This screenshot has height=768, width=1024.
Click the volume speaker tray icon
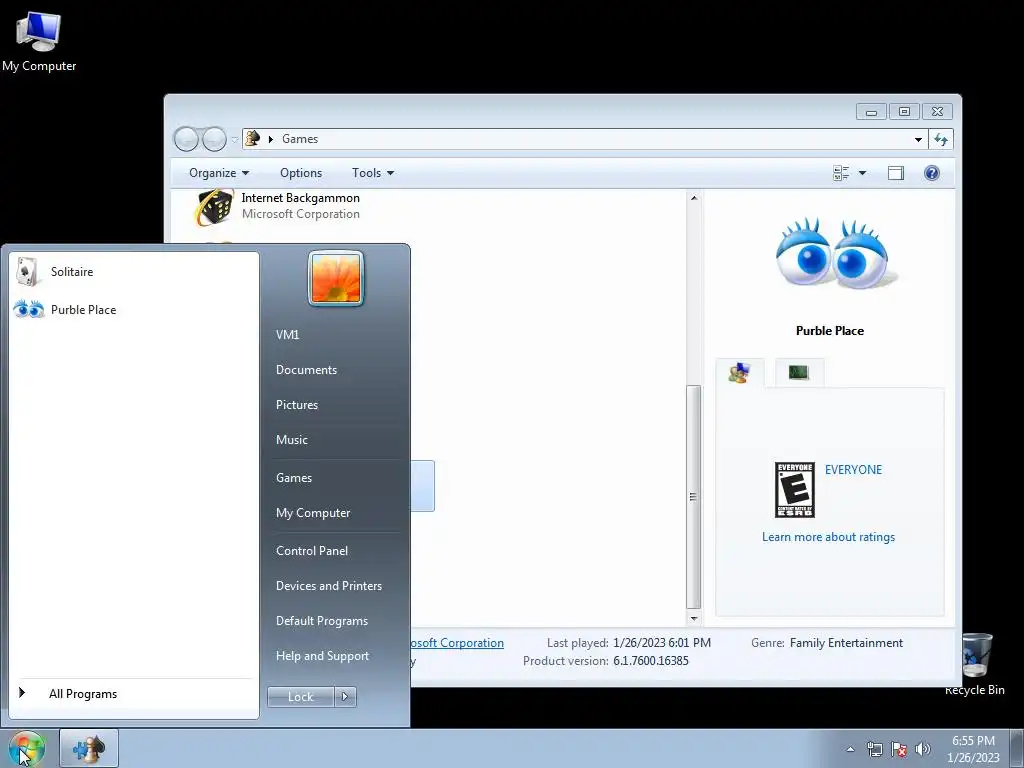(923, 749)
